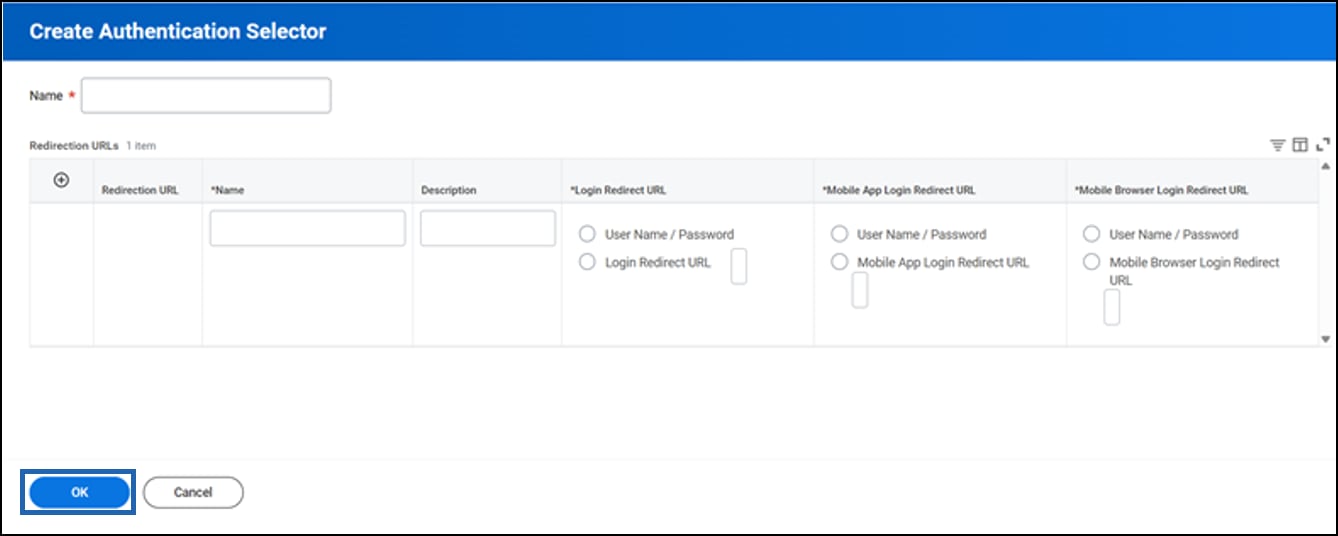Open the grid column settings icon

point(1300,146)
